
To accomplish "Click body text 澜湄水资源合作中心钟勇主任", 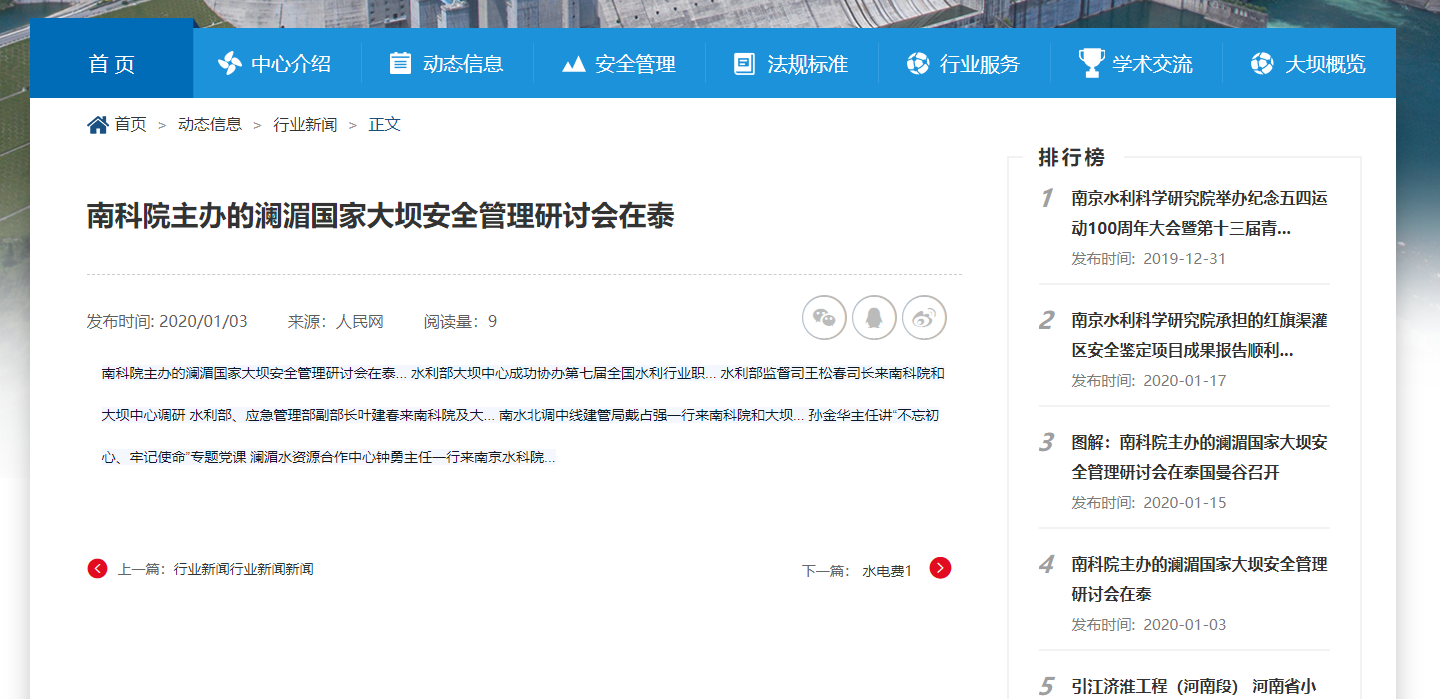I will [402, 457].
